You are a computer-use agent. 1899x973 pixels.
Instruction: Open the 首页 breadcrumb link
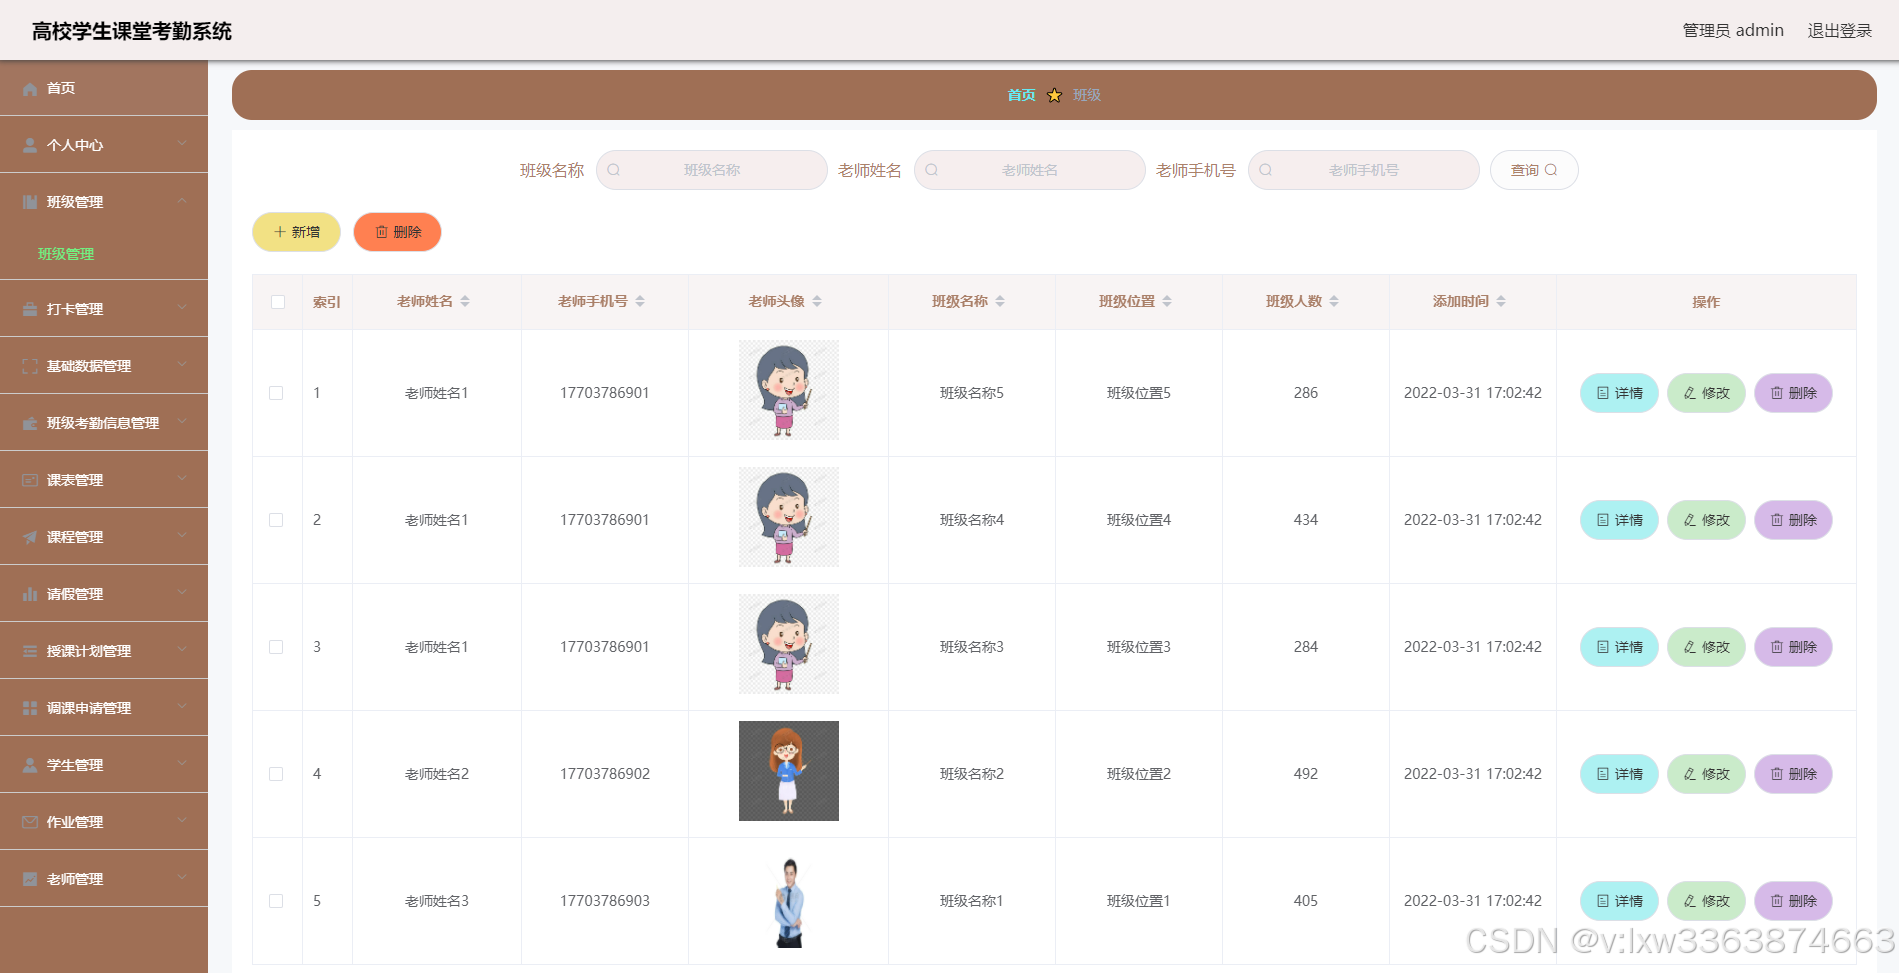point(1021,95)
